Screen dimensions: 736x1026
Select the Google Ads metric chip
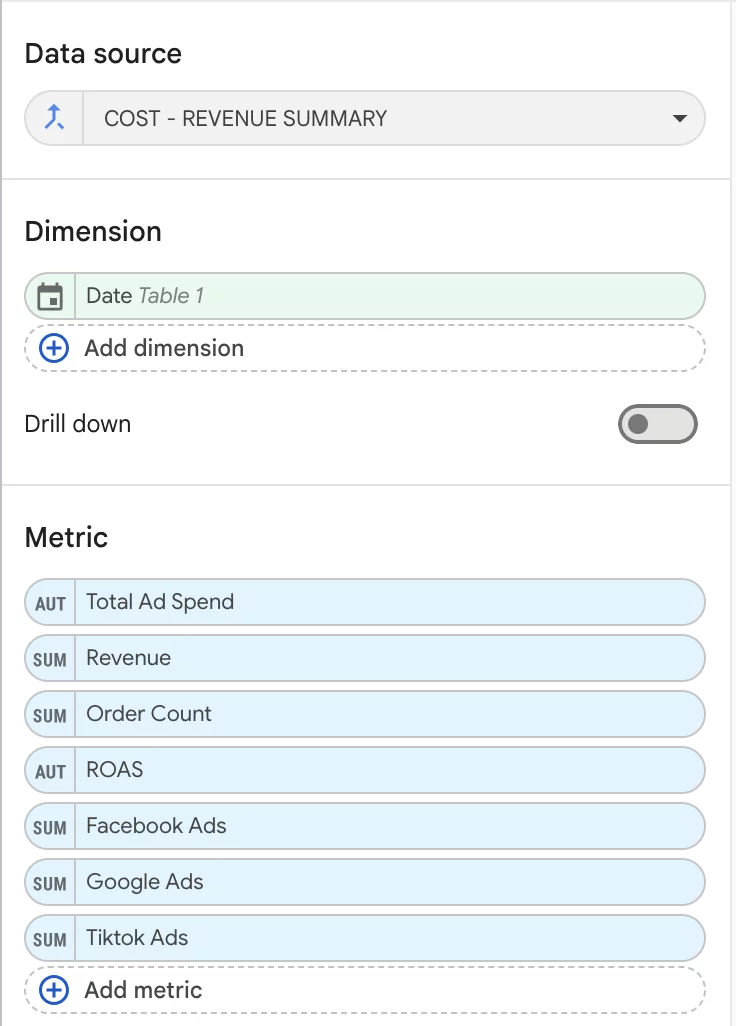365,882
